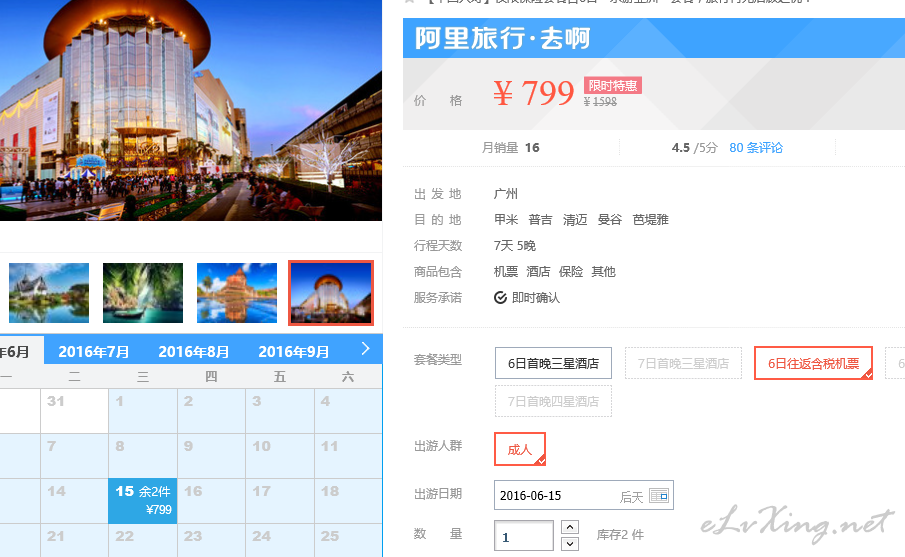
Task: Click the 限时特惠 promotion badge
Action: coord(612,85)
